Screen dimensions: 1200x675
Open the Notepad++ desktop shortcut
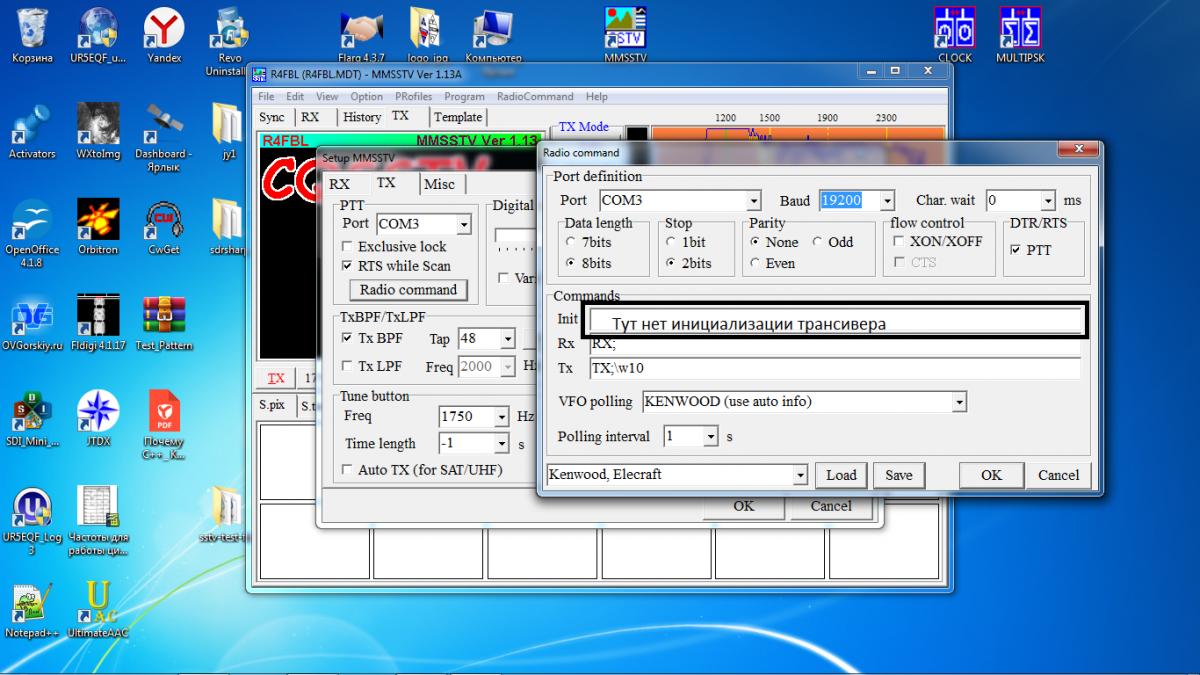click(33, 606)
